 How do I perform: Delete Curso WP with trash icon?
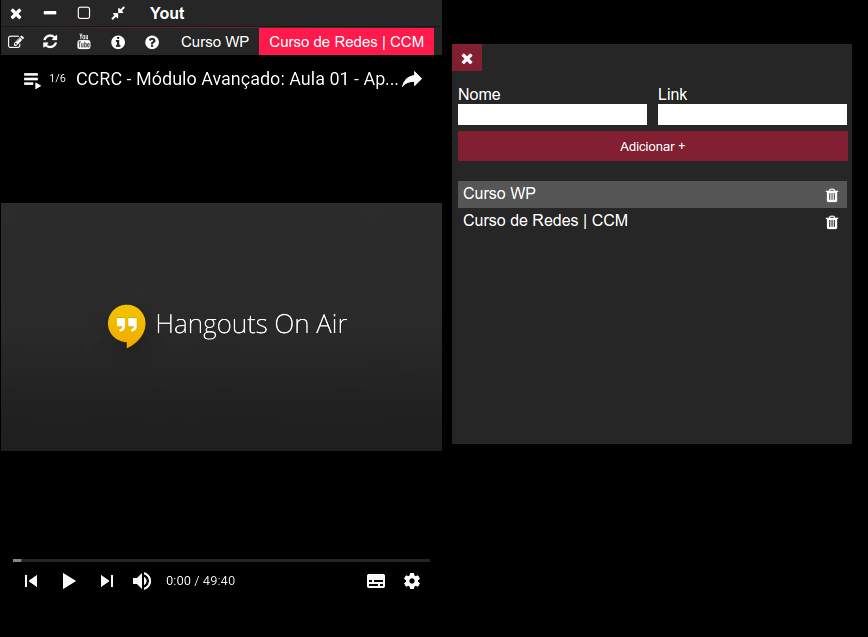pyautogui.click(x=831, y=195)
